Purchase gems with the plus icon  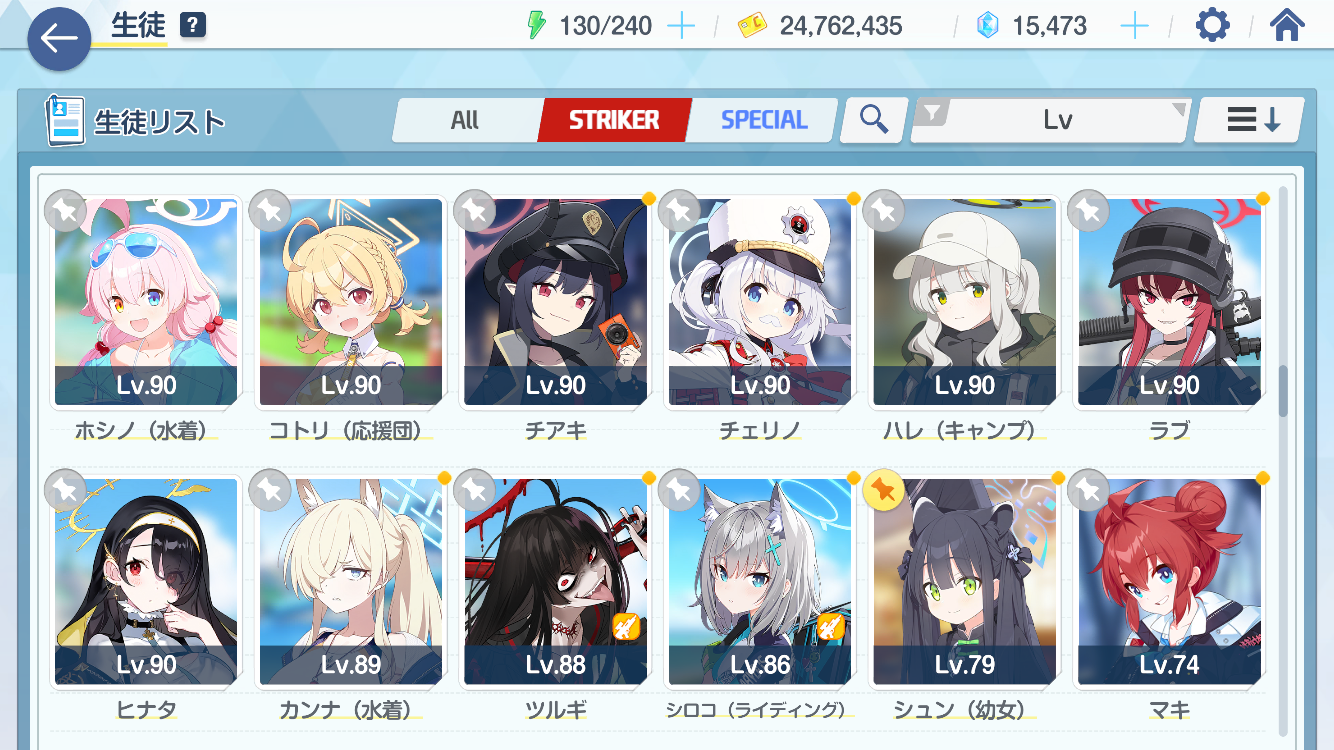point(1134,26)
